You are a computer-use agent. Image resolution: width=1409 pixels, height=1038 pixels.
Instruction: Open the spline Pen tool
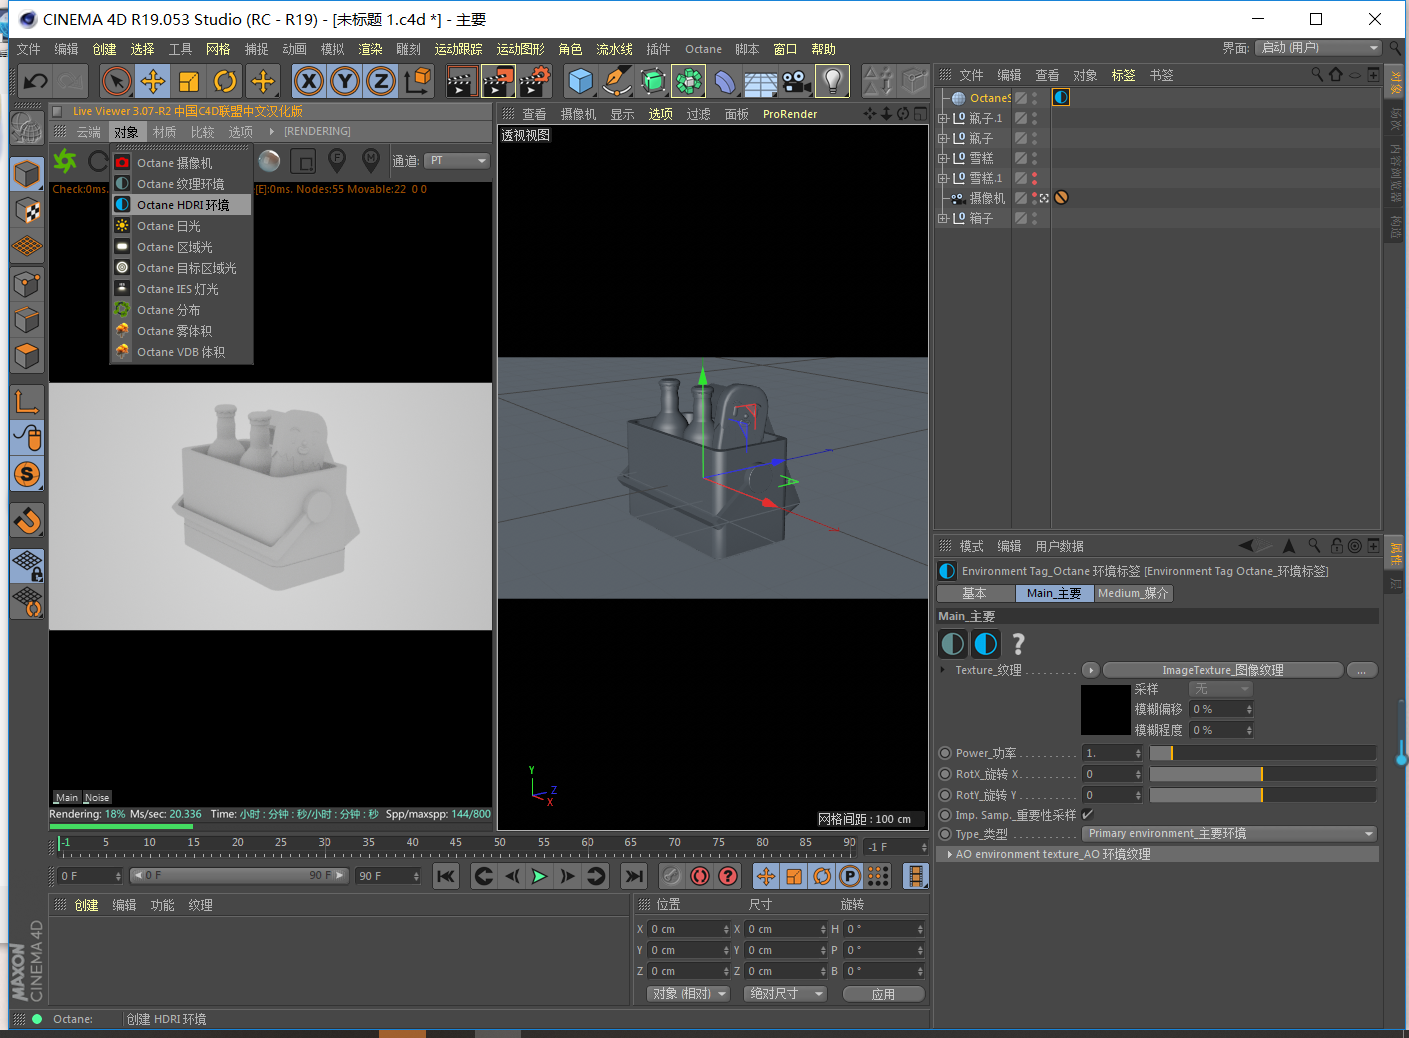[617, 81]
